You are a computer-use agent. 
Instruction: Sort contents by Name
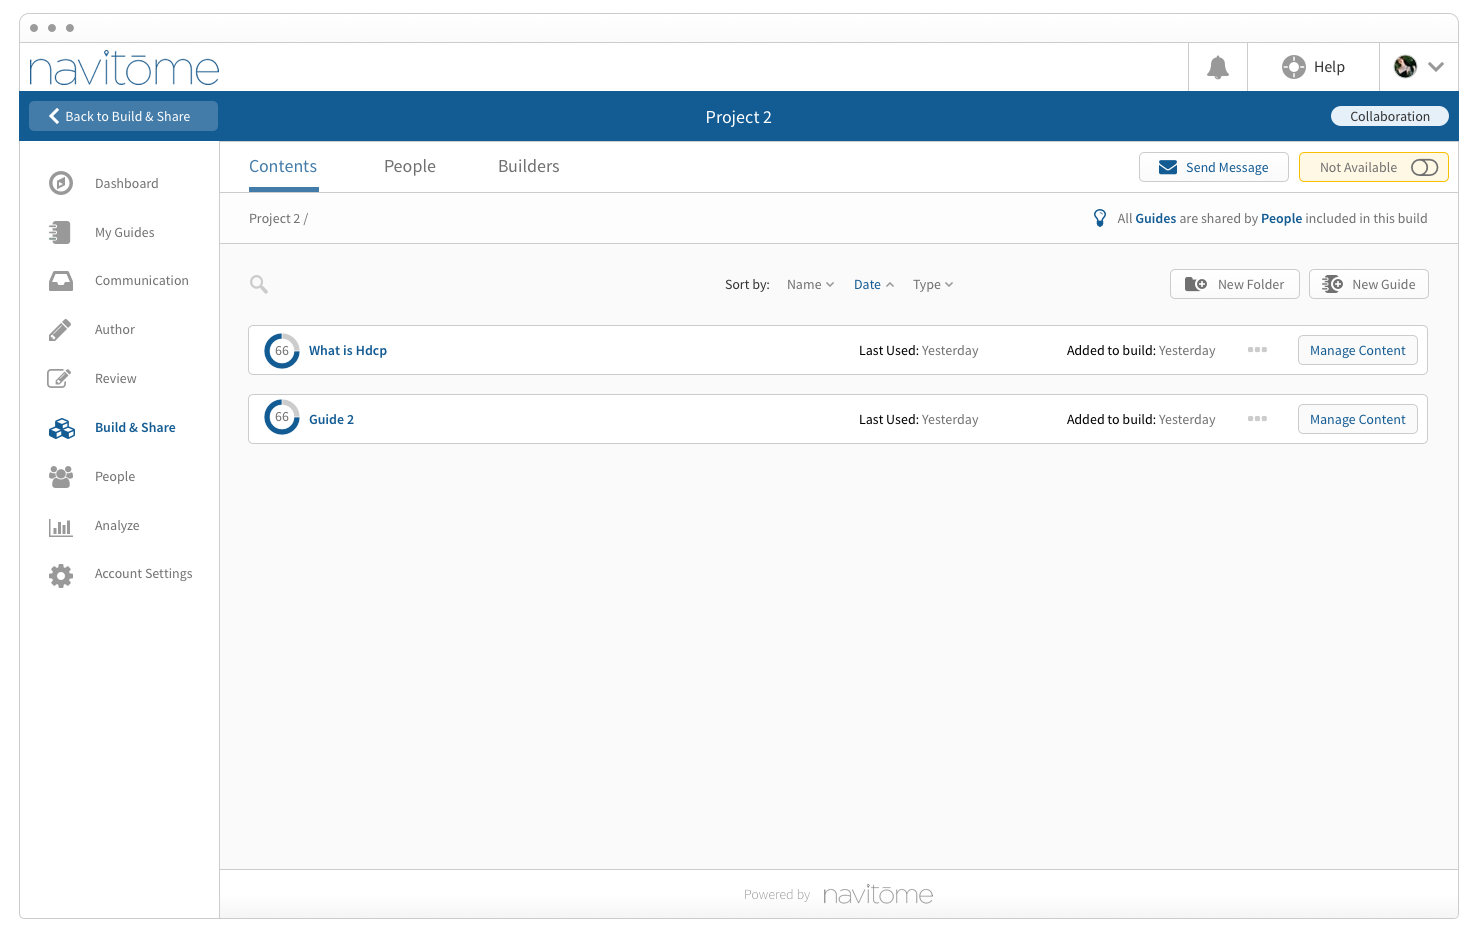click(810, 284)
